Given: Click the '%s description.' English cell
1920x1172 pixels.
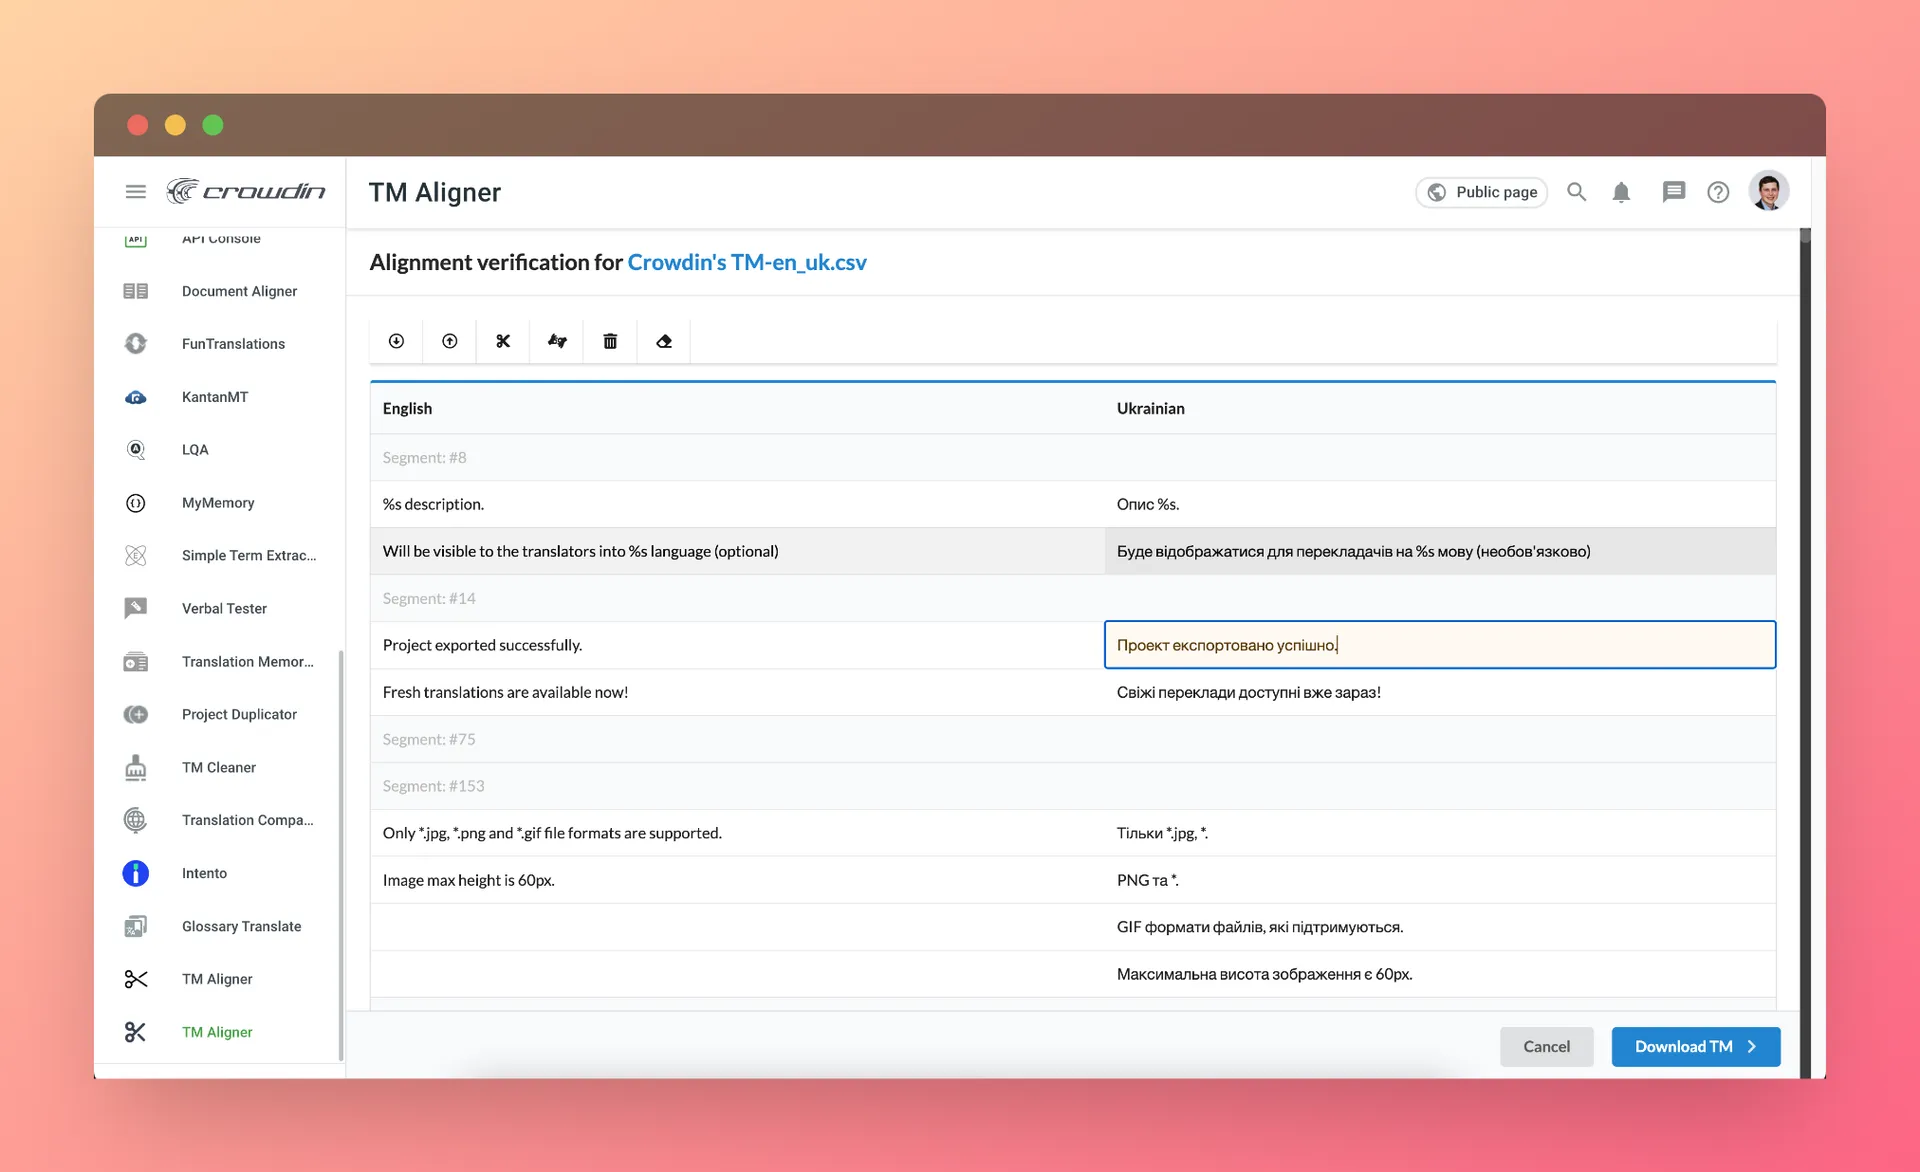Looking at the screenshot, I should [737, 504].
